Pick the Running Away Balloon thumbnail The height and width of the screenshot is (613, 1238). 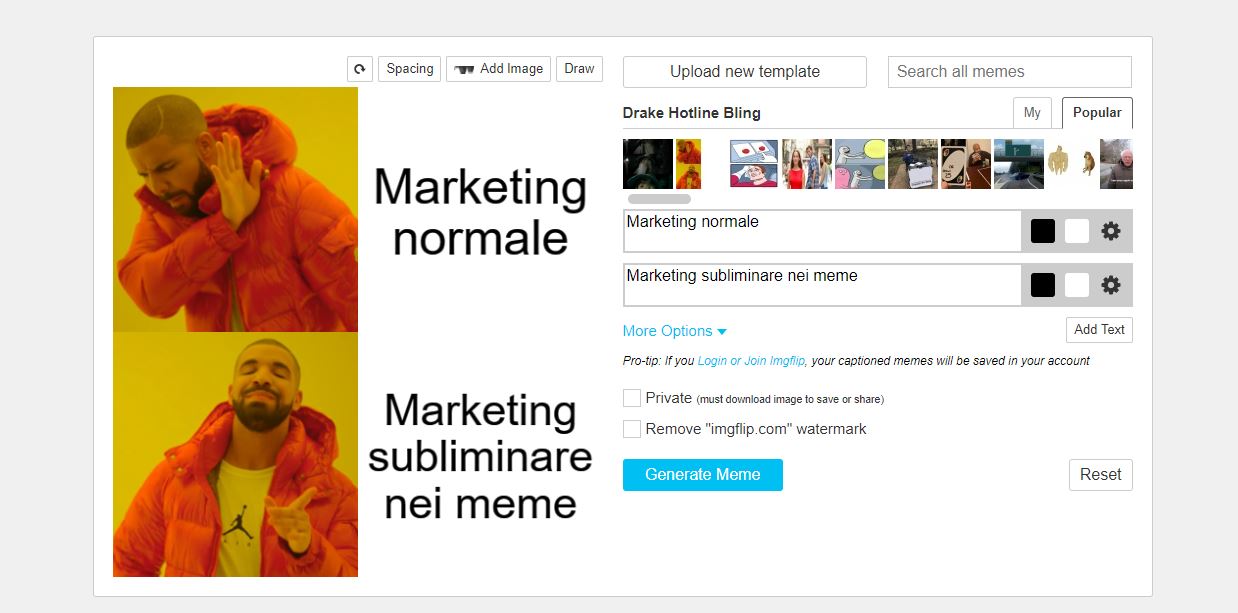[x=860, y=164]
